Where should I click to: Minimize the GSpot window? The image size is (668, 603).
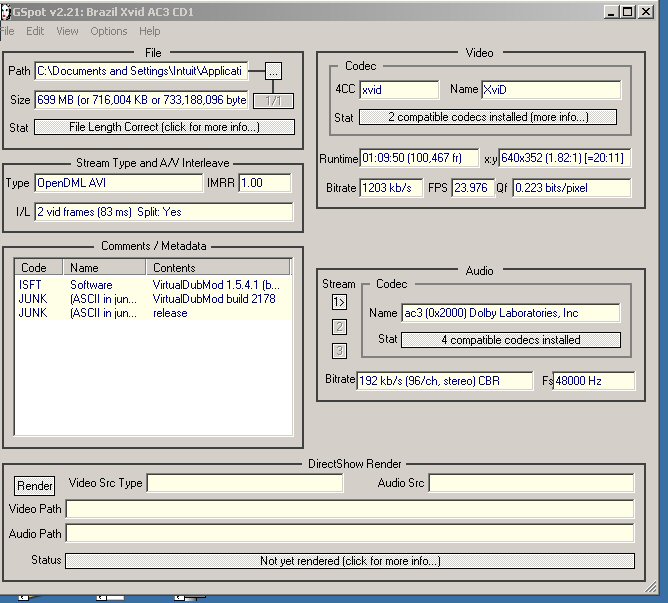pos(611,12)
